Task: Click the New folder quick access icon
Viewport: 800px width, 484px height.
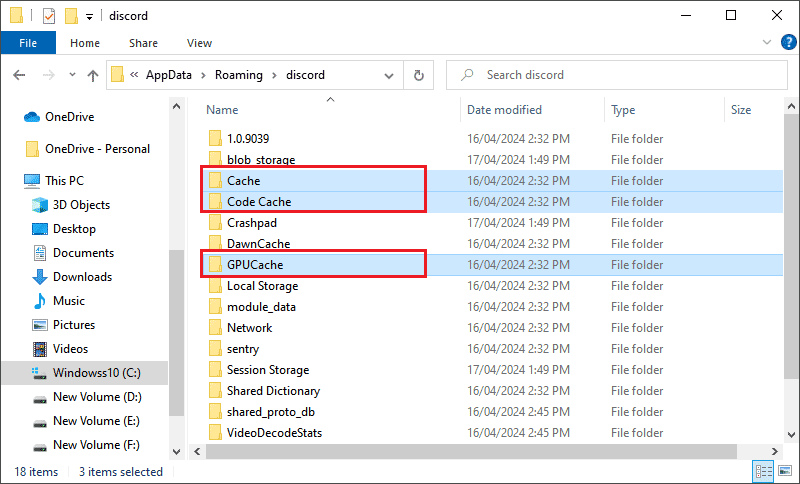Action: coord(71,16)
